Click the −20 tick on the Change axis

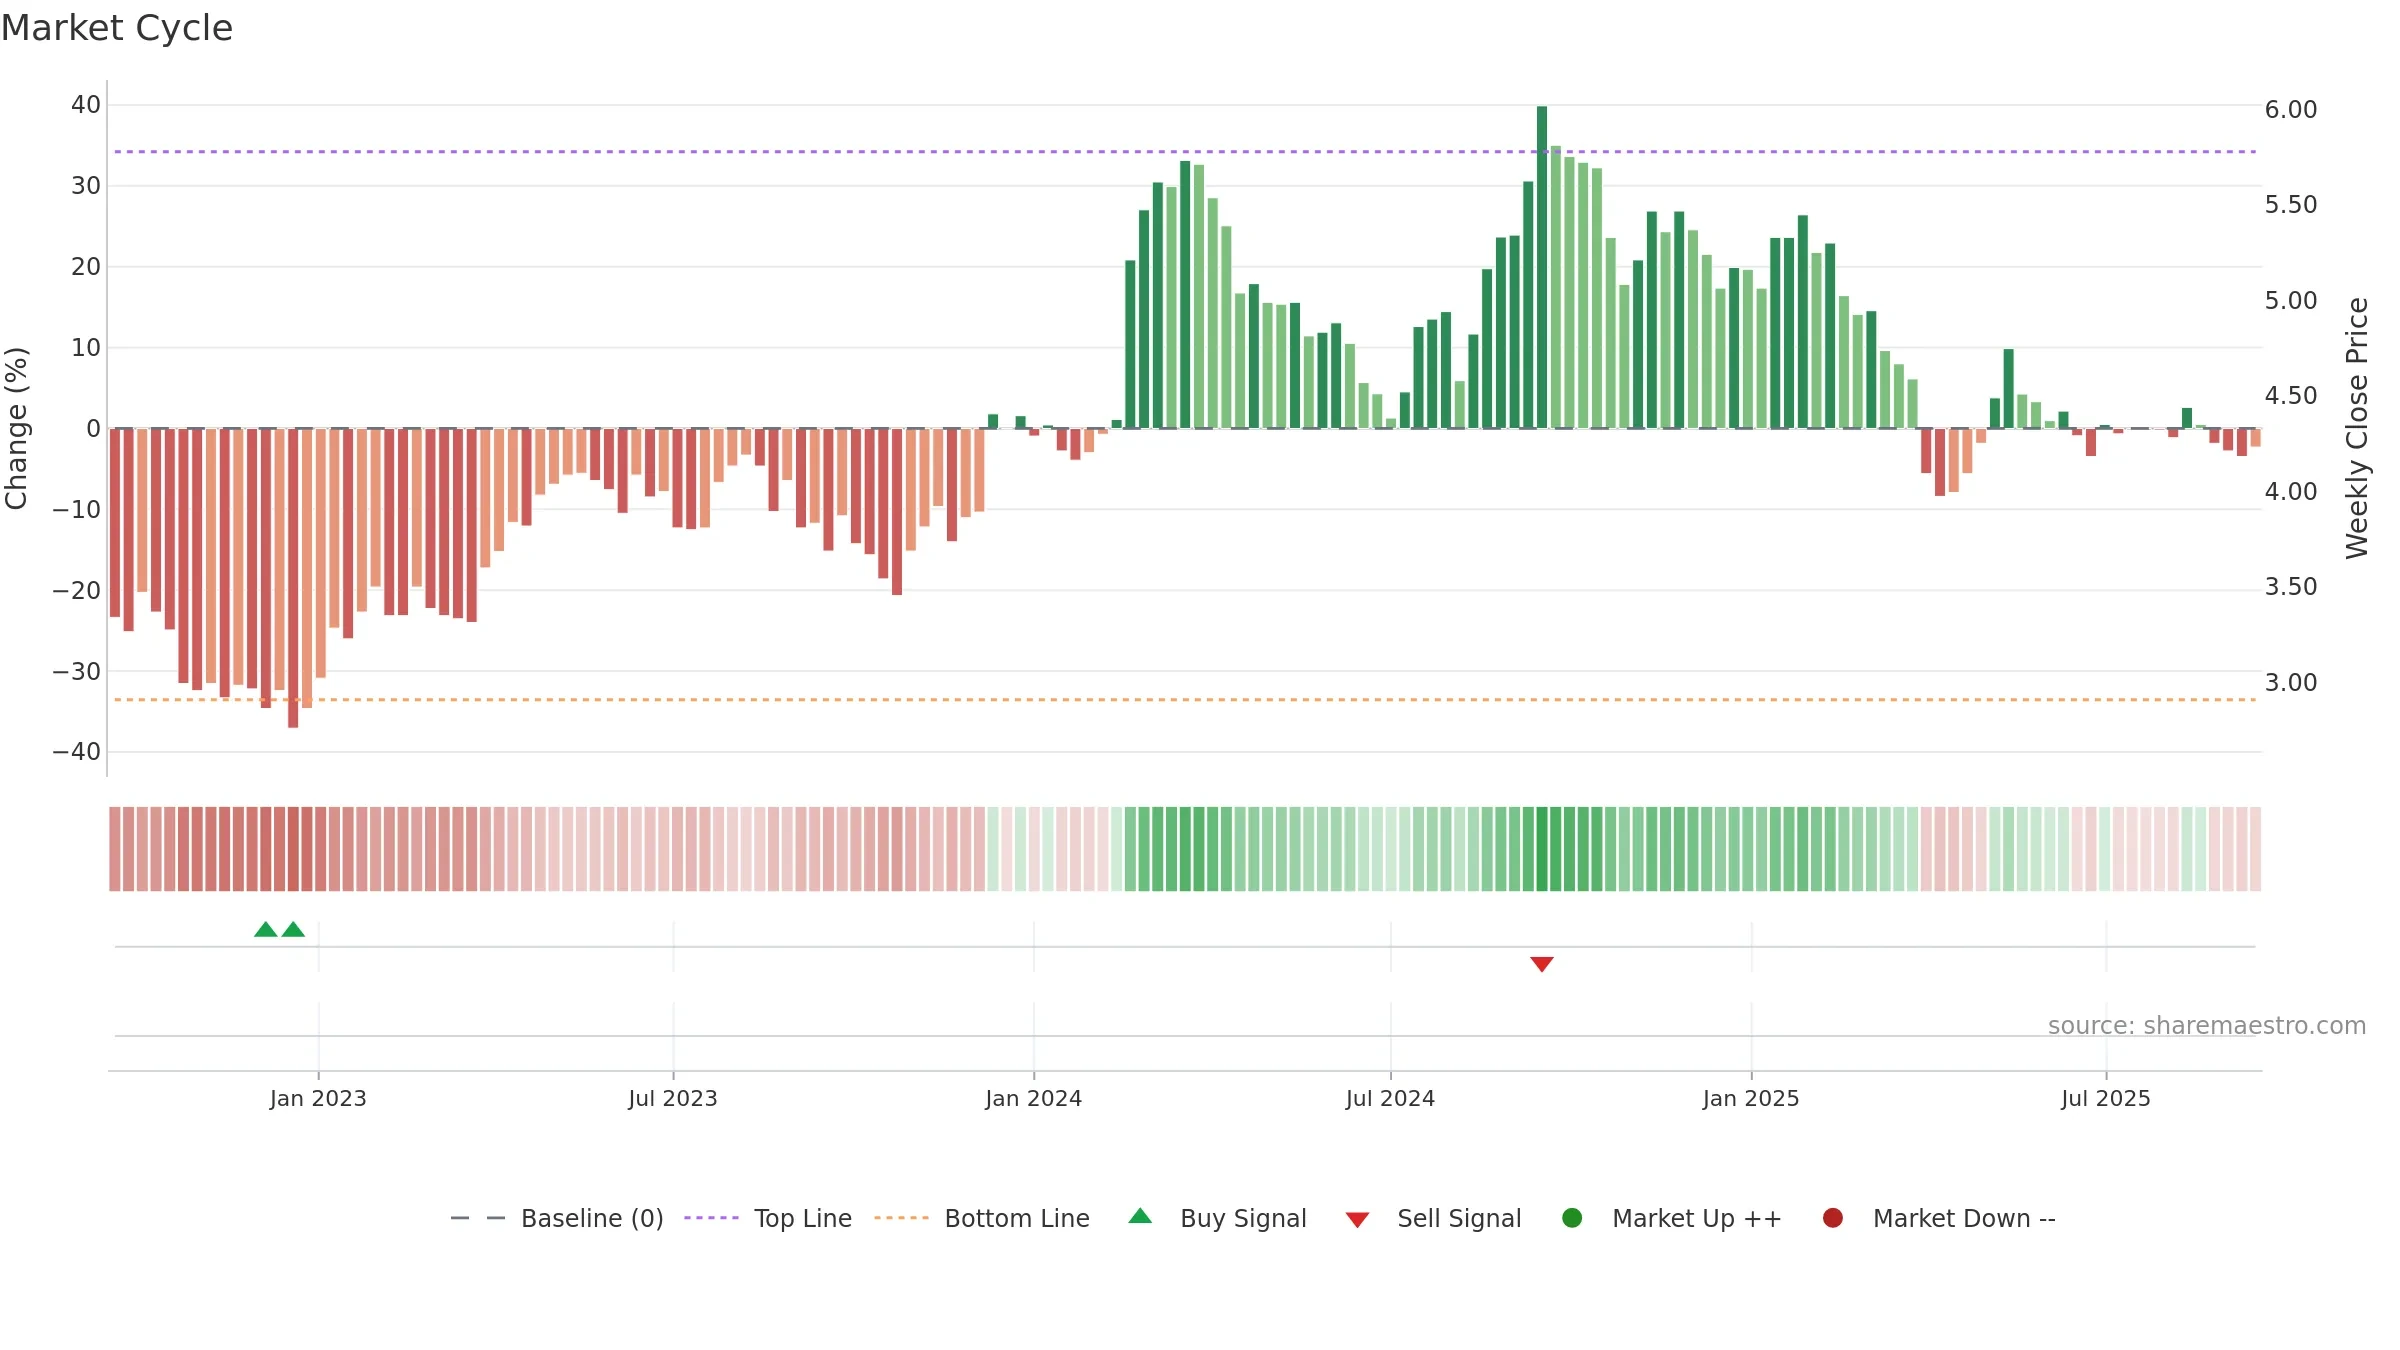point(77,590)
